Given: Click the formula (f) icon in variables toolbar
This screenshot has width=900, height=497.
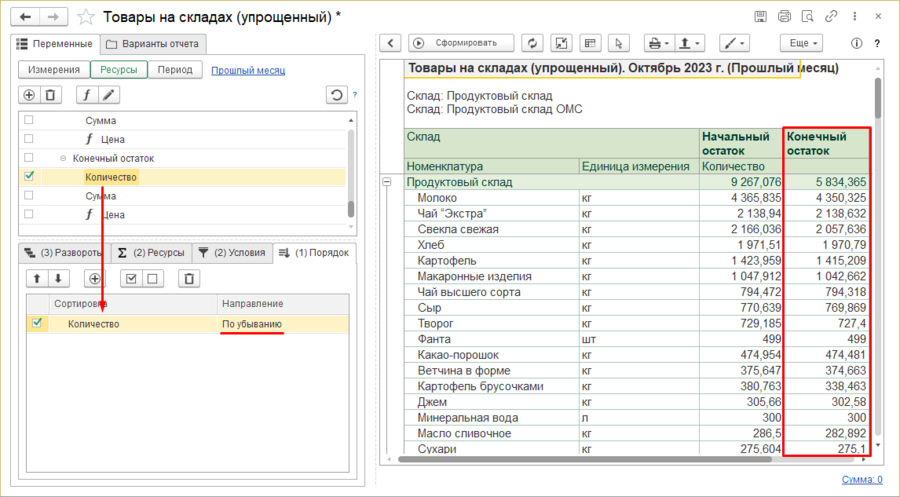Looking at the screenshot, I should (86, 95).
